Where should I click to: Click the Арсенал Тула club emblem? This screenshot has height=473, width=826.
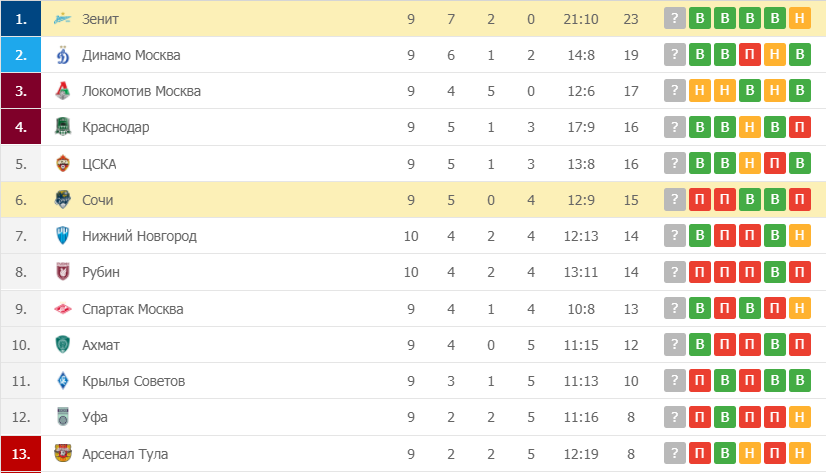pos(63,454)
